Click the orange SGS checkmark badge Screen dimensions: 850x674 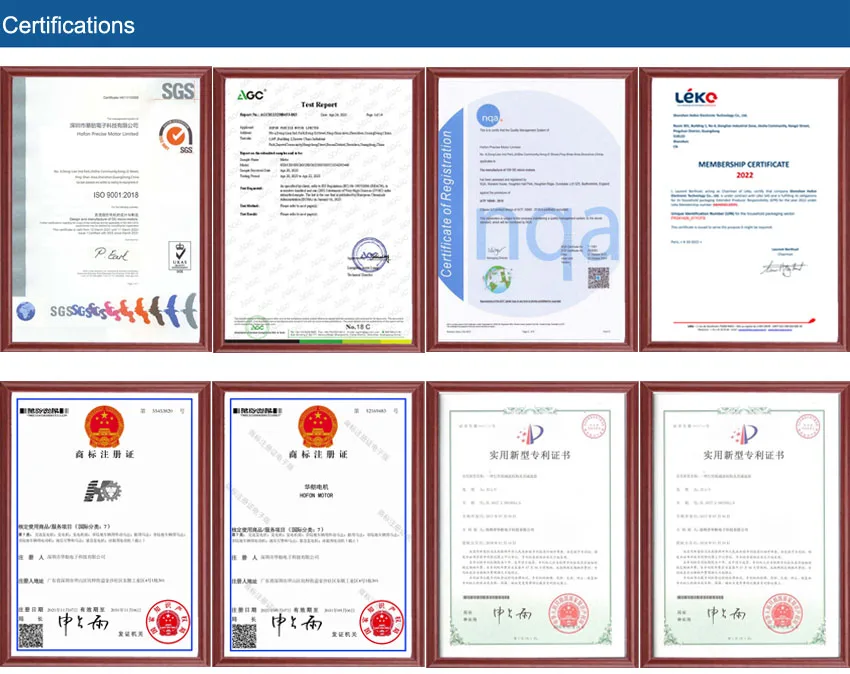176,136
